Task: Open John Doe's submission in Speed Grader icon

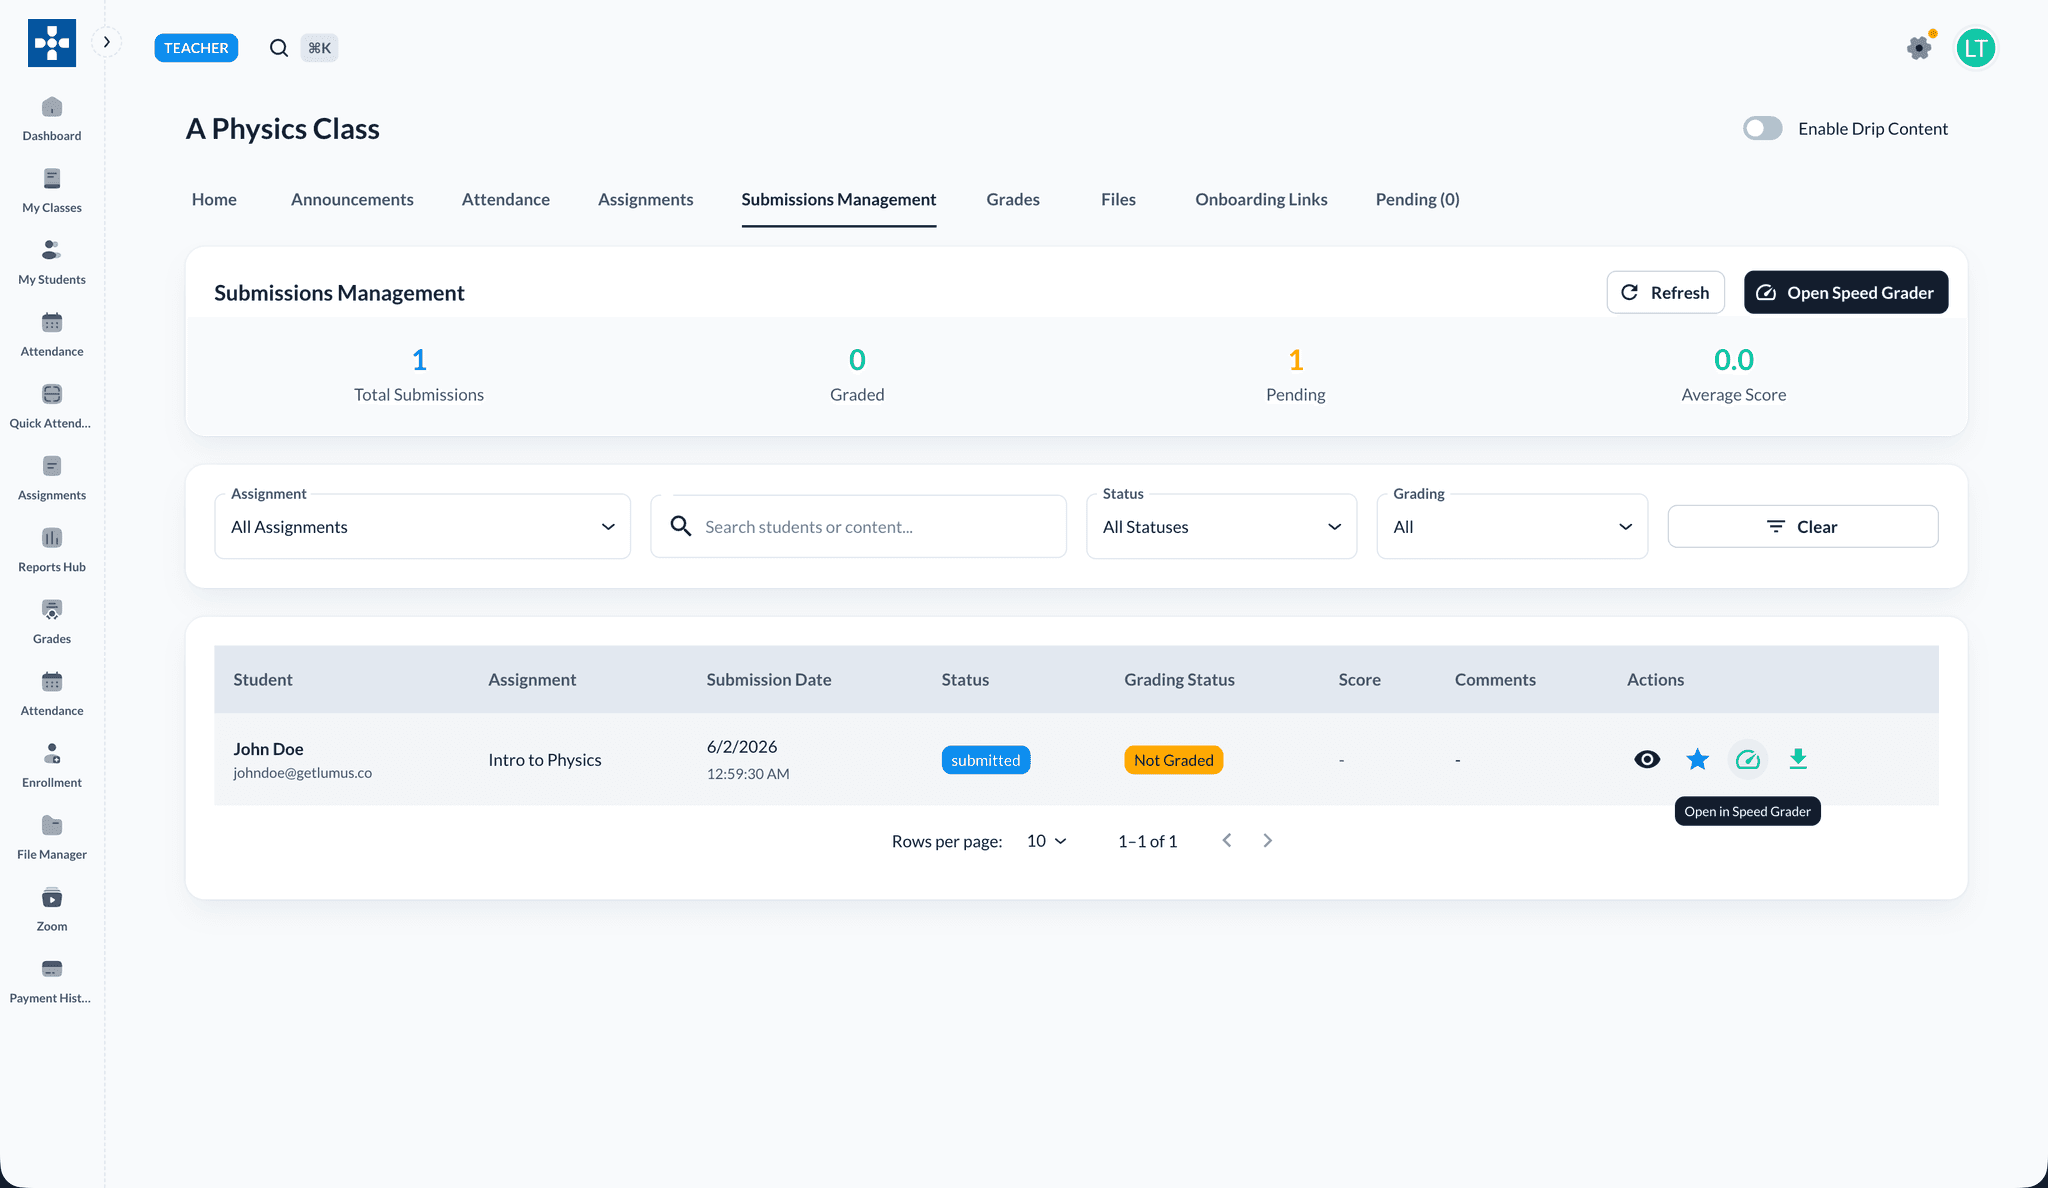Action: pyautogui.click(x=1747, y=760)
